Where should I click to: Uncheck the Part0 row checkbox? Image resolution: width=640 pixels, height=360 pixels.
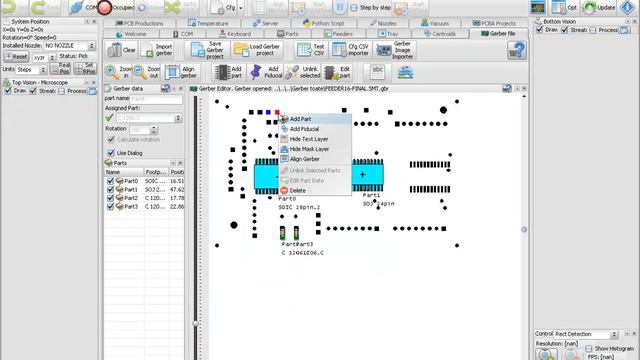[x=110, y=181]
